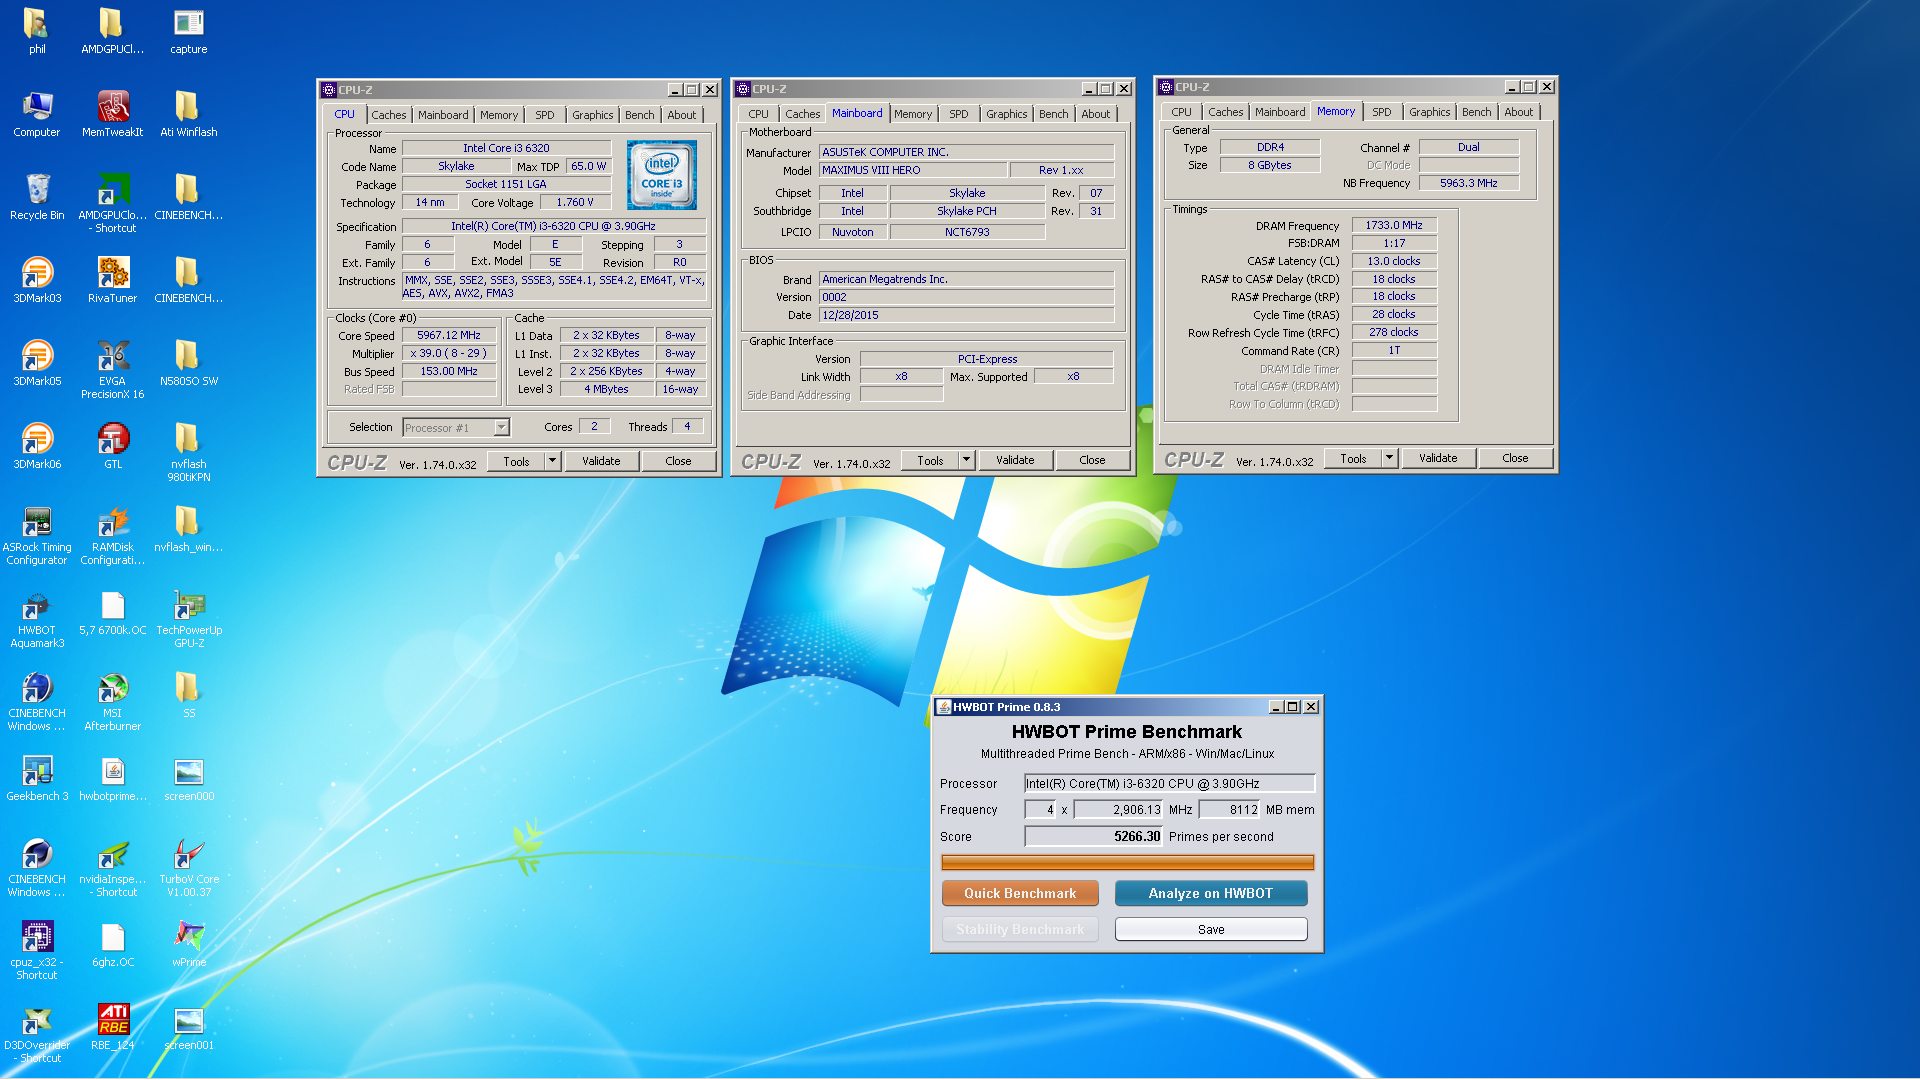This screenshot has height=1080, width=1920.
Task: Start the Quick Benchmark in HWBOT Prime
Action: click(1020, 893)
